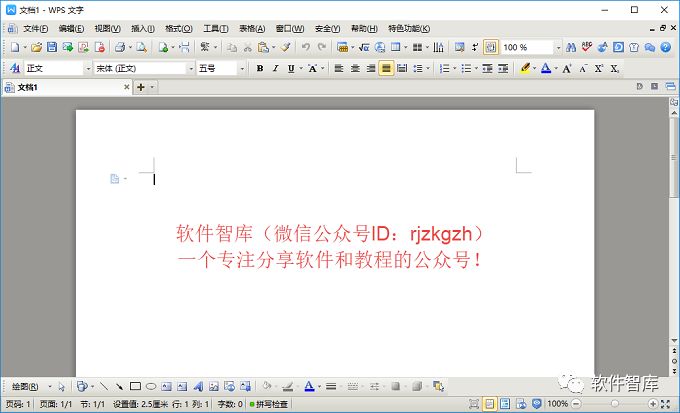This screenshot has width=680, height=413.
Task: Save the document with the floppy disk icon
Action: [x=52, y=47]
